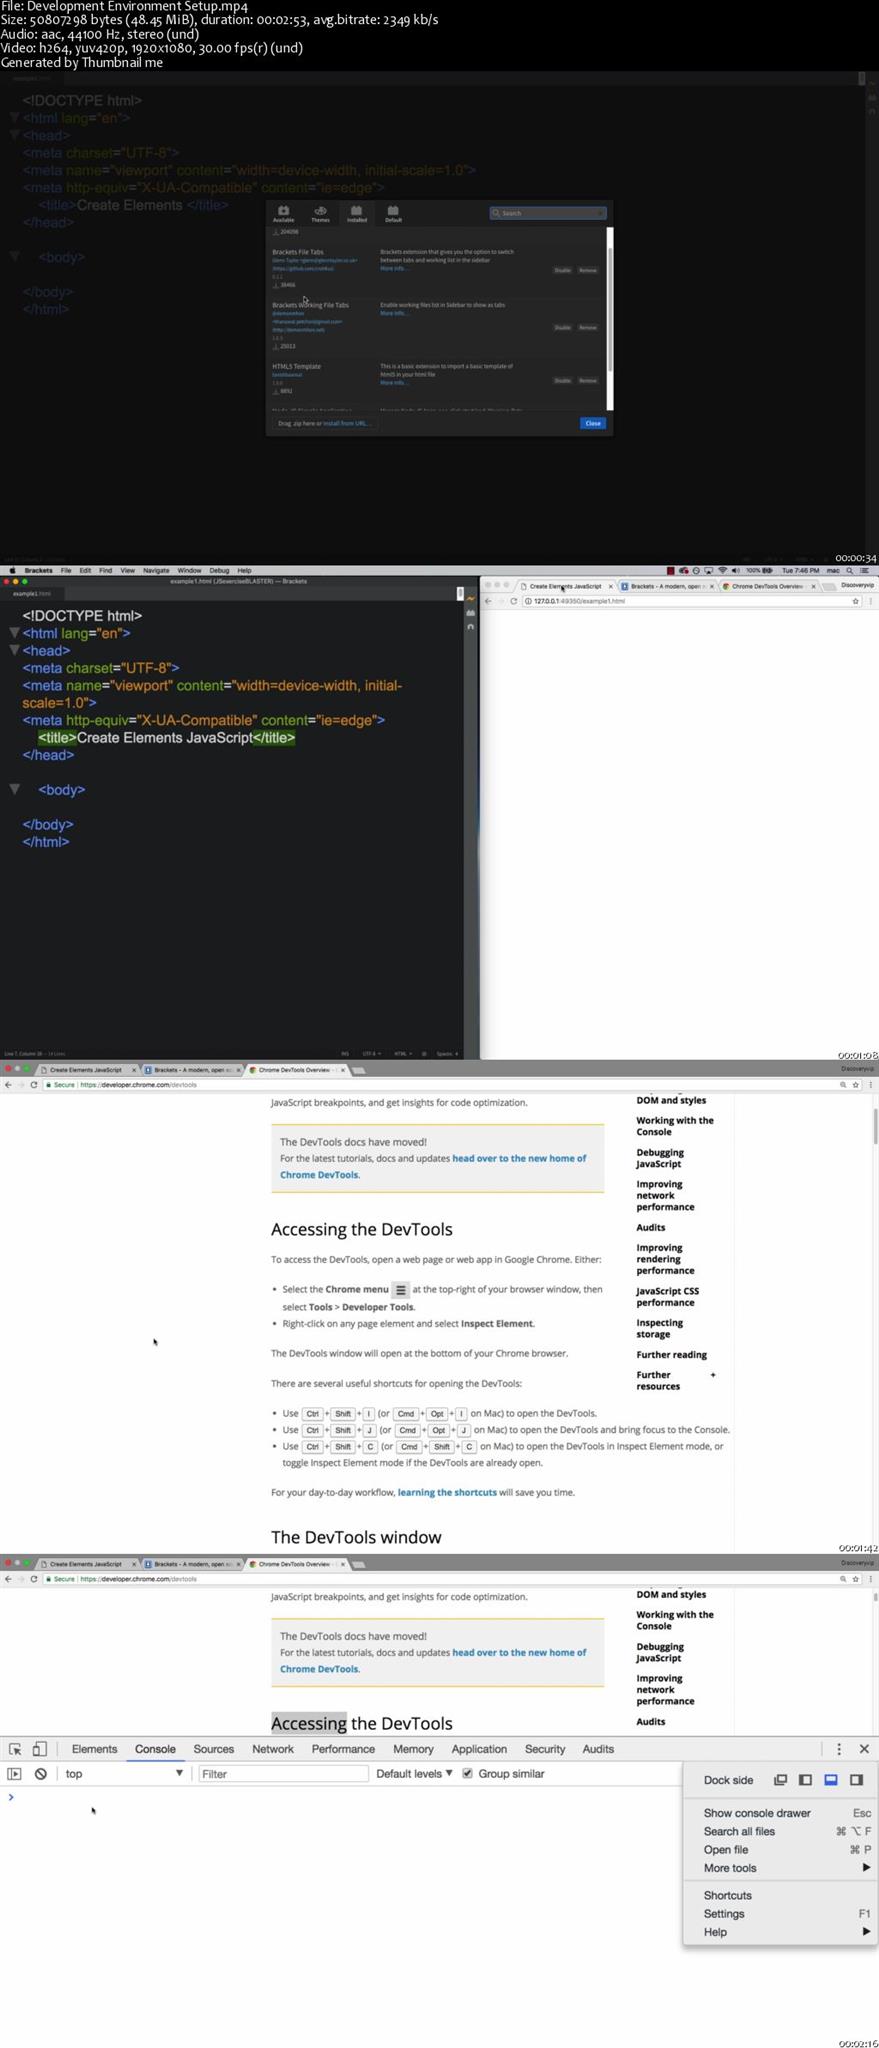Uncheck the Group similar checkbox
Screen dimensions: 879x2048
coord(467,1774)
